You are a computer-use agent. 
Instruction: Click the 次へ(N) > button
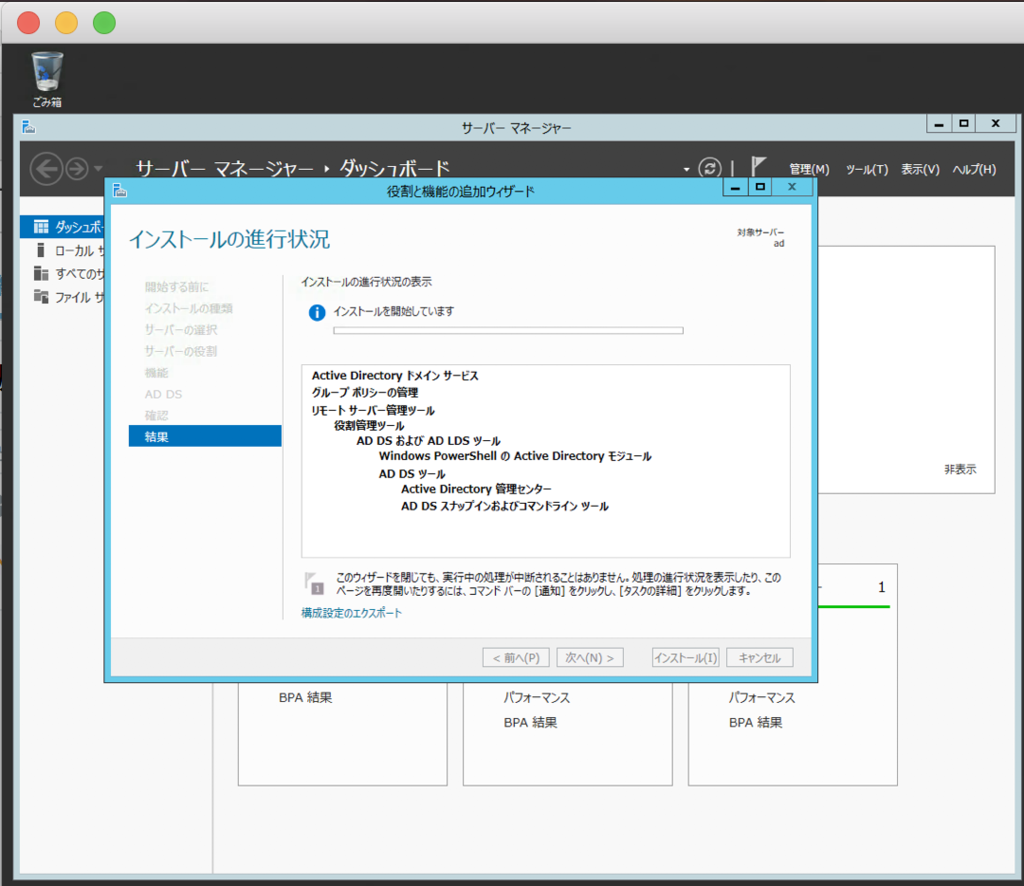[590, 657]
